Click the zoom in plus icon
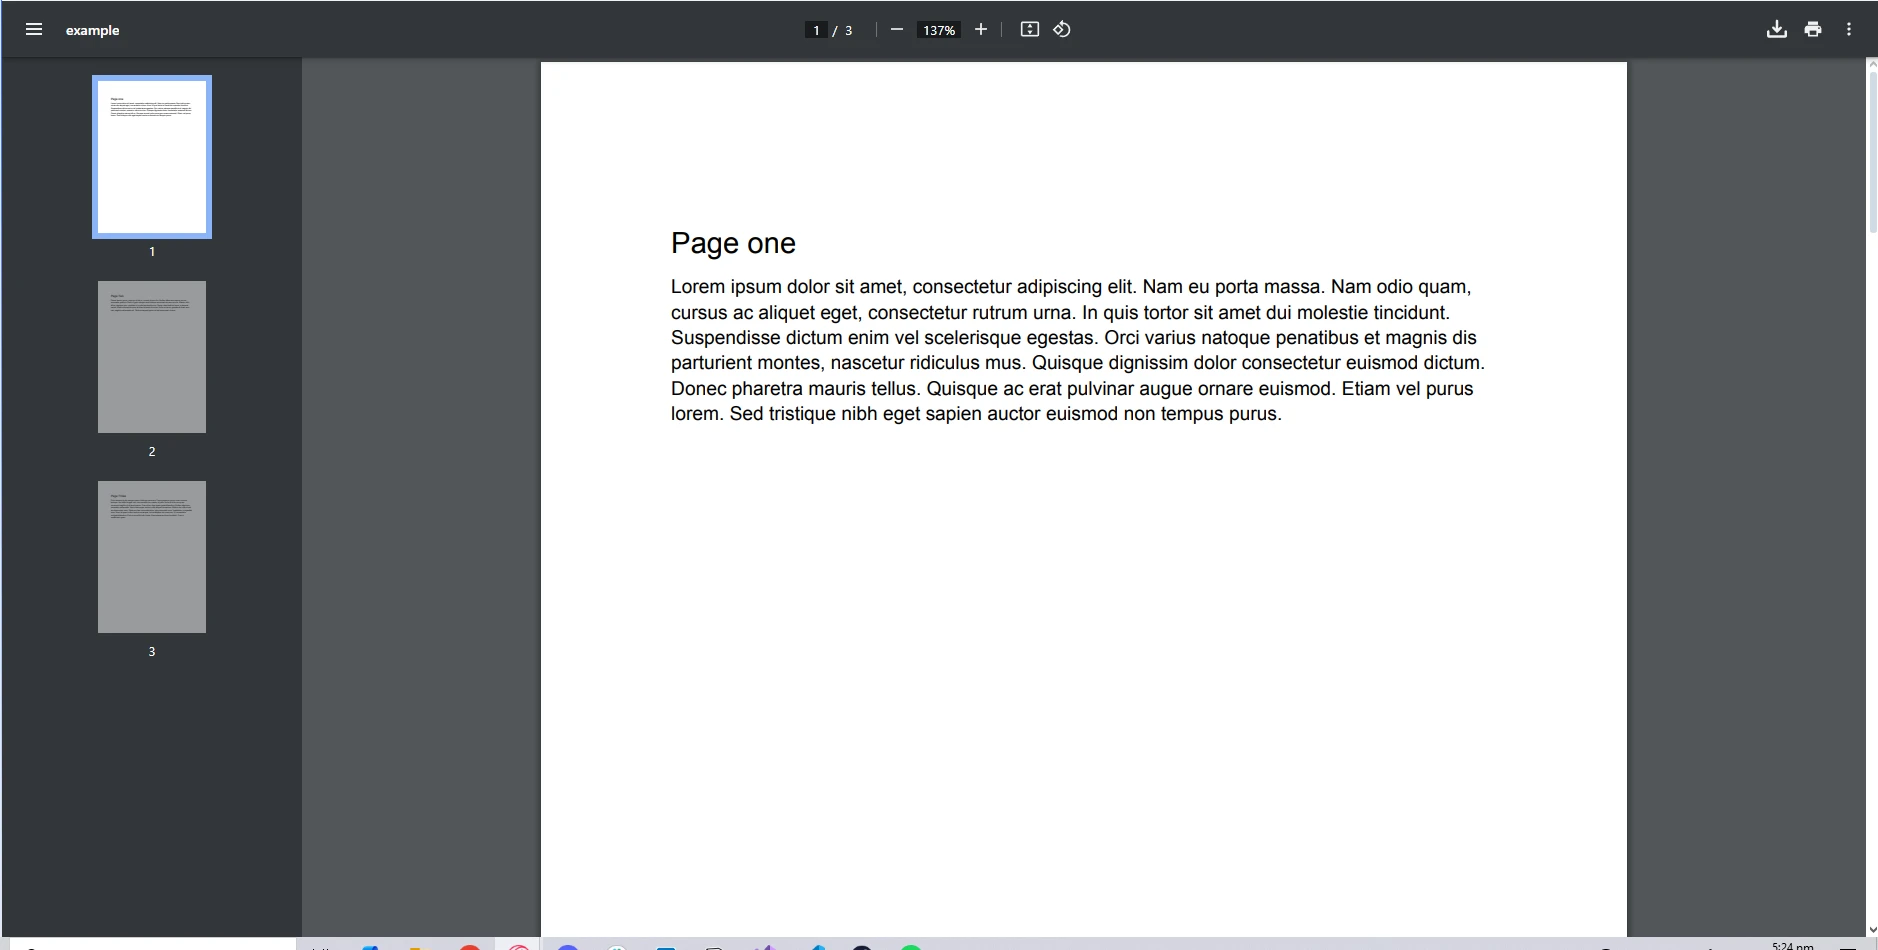 (981, 29)
